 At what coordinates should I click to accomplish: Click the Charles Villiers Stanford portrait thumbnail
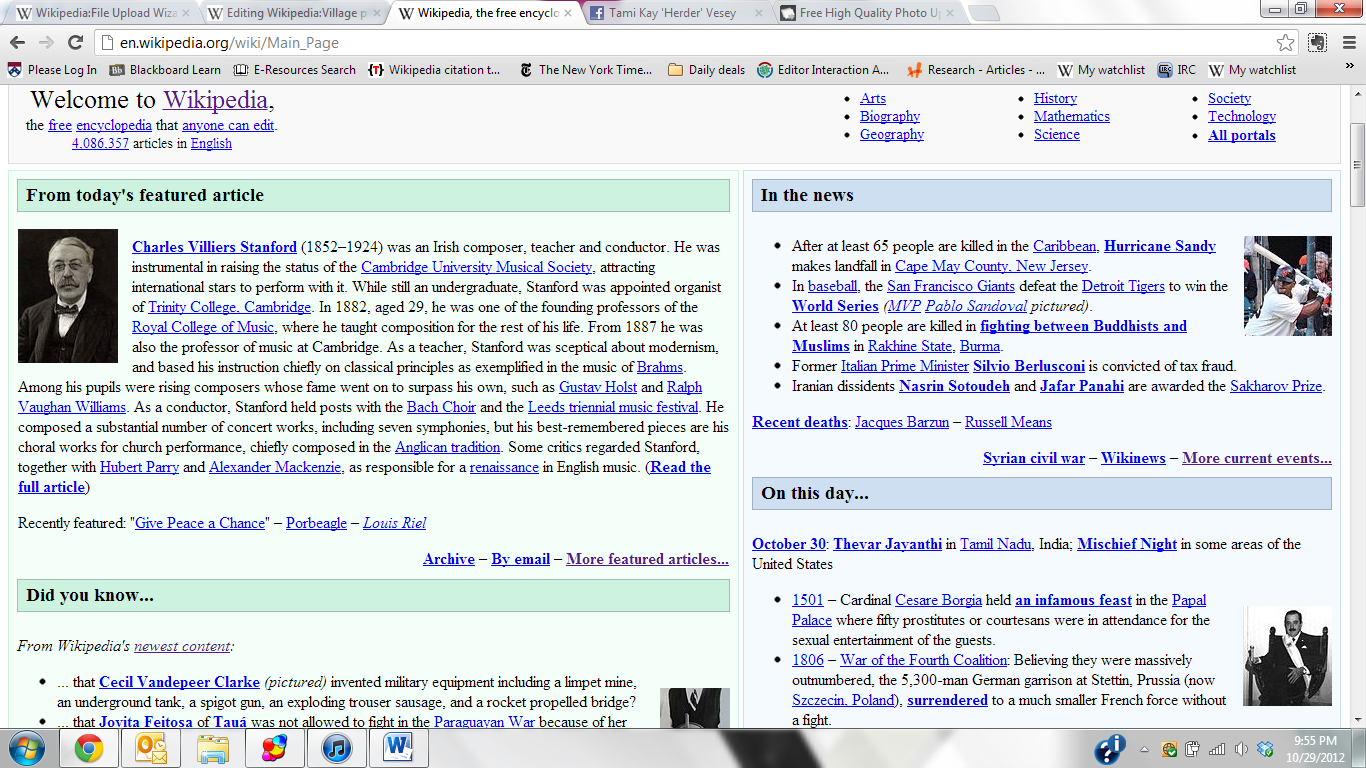tap(68, 296)
